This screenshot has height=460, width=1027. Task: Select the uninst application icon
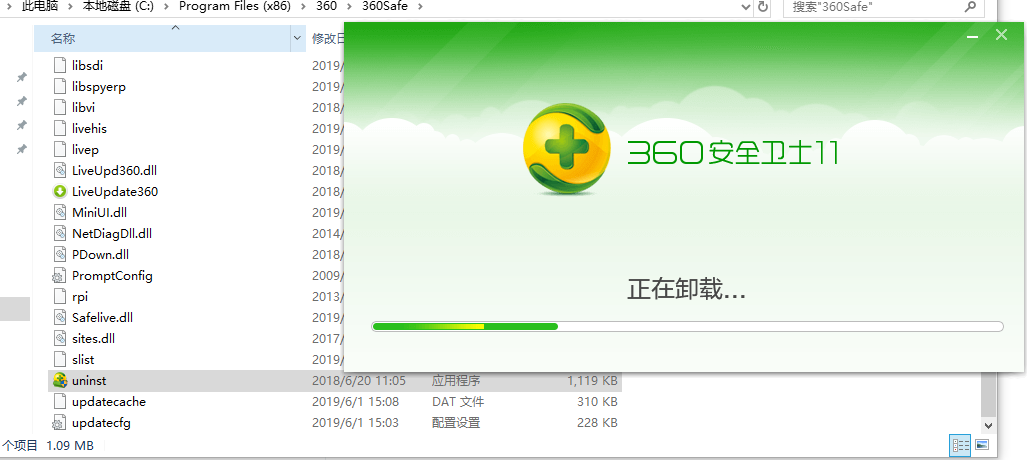60,381
